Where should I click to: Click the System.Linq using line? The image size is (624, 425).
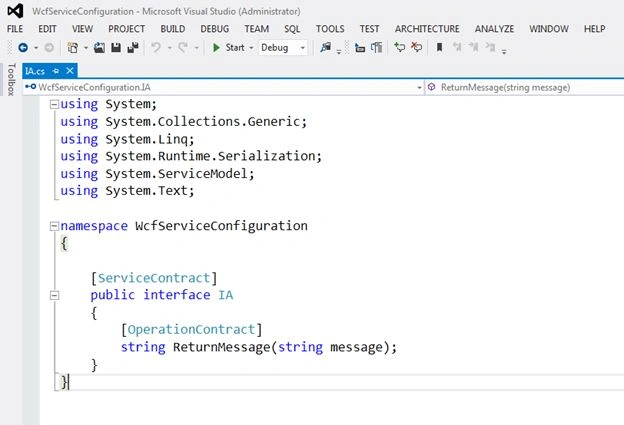coord(127,139)
